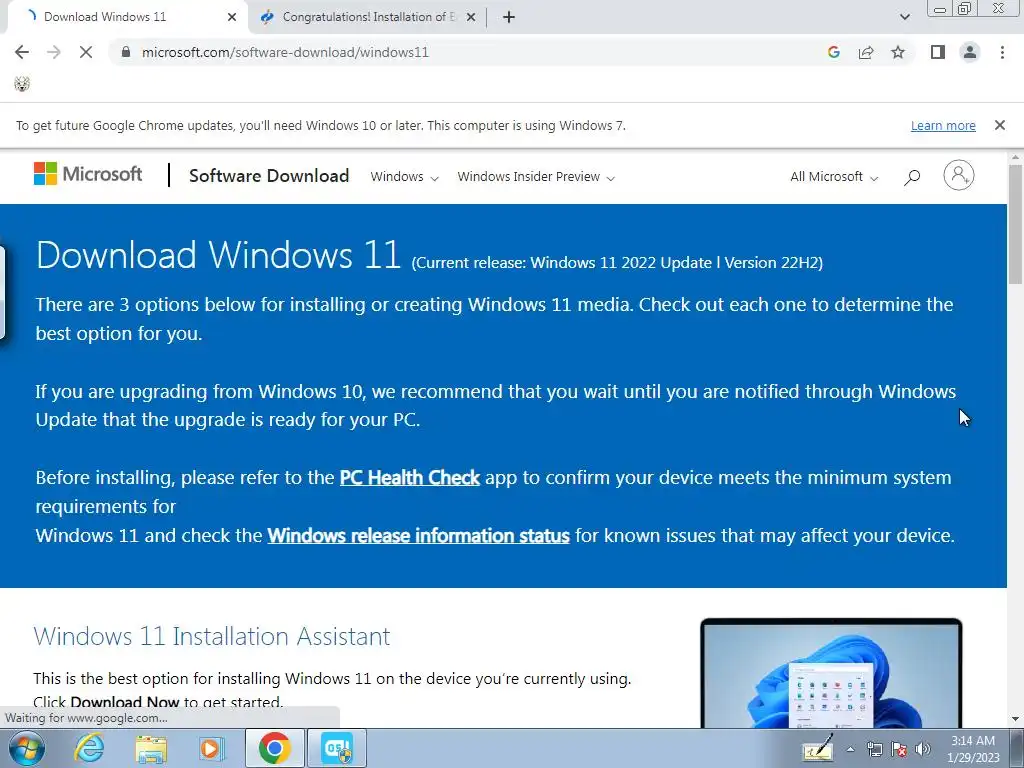Click Learn more about Chrome updates
The width and height of the screenshot is (1024, 768).
click(943, 125)
